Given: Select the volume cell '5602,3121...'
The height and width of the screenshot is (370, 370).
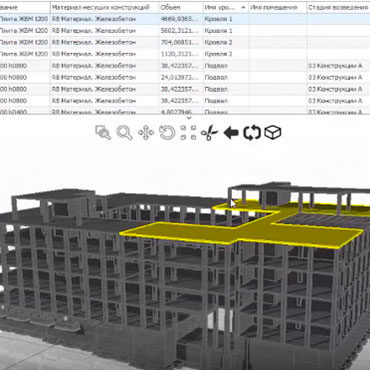Looking at the screenshot, I should (181, 31).
